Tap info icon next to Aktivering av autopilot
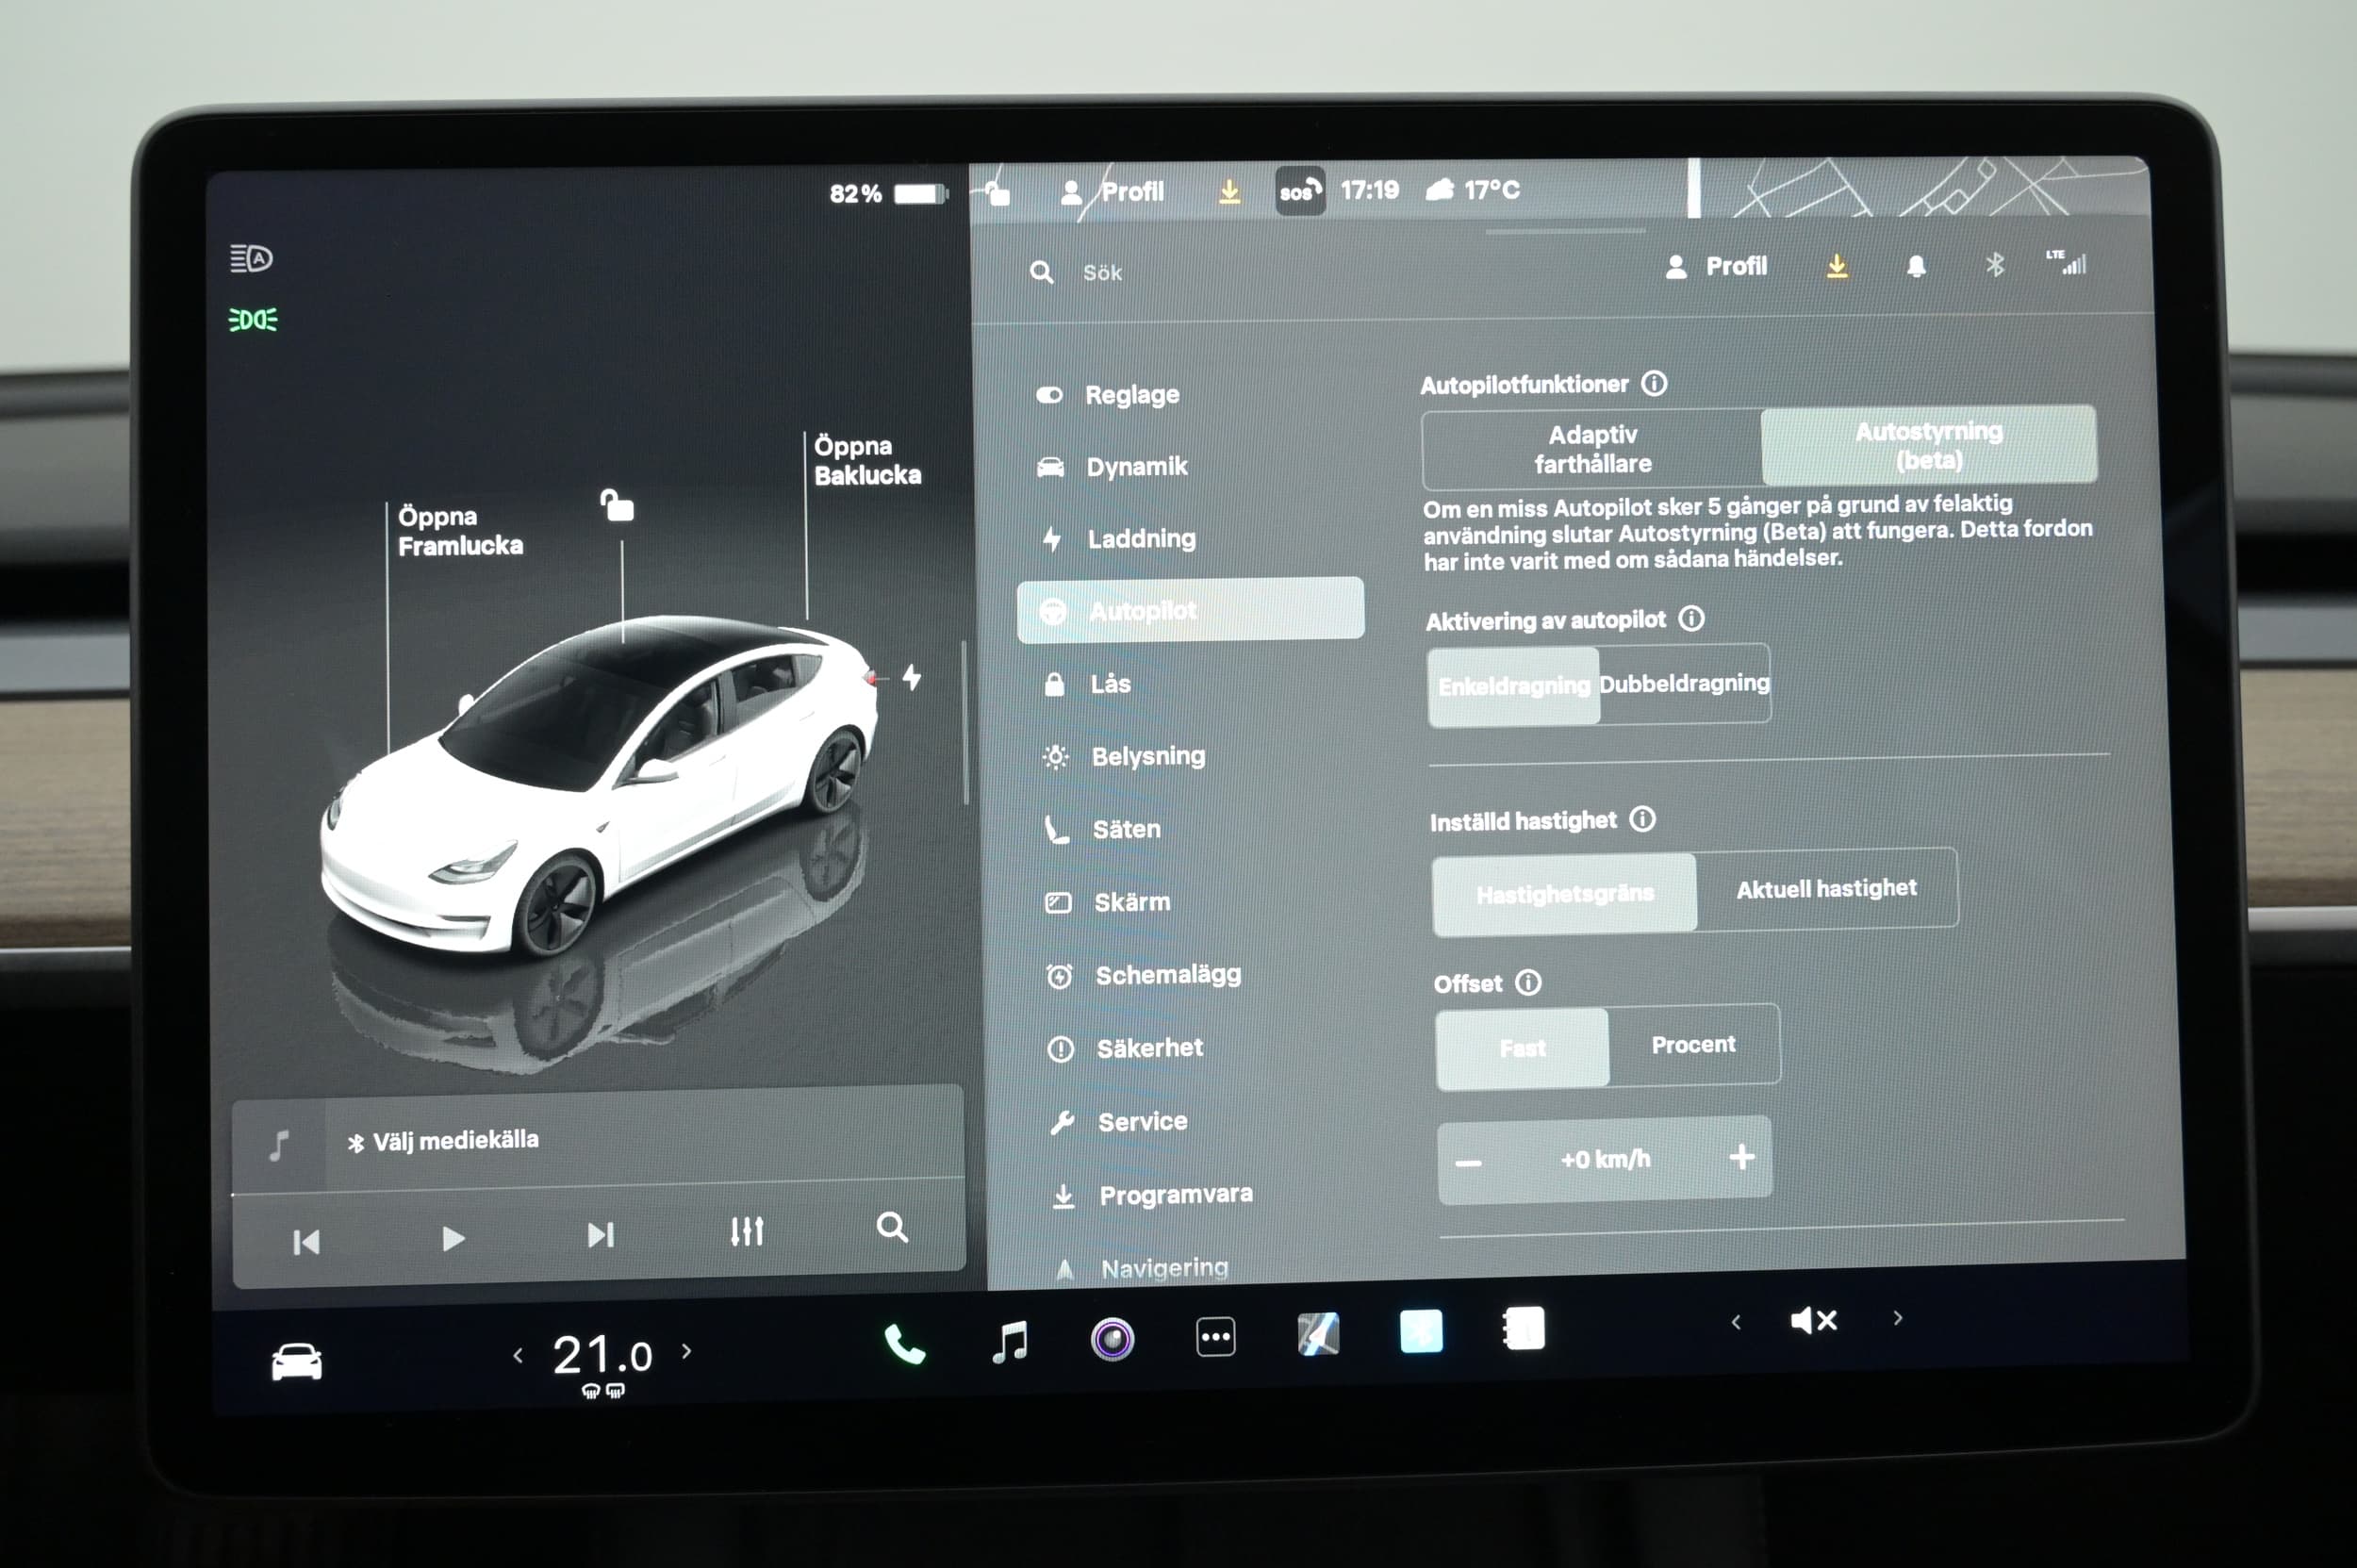This screenshot has height=1568, width=2357. click(1691, 619)
